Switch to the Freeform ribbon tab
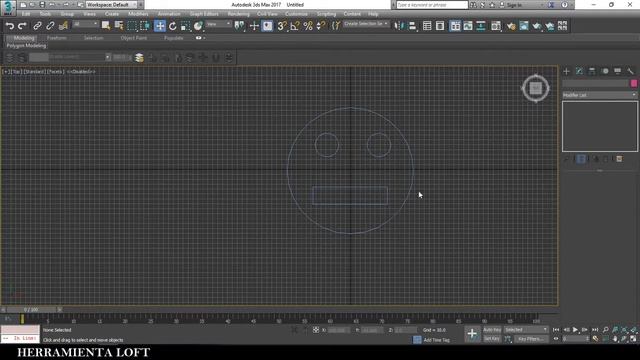 coord(57,38)
